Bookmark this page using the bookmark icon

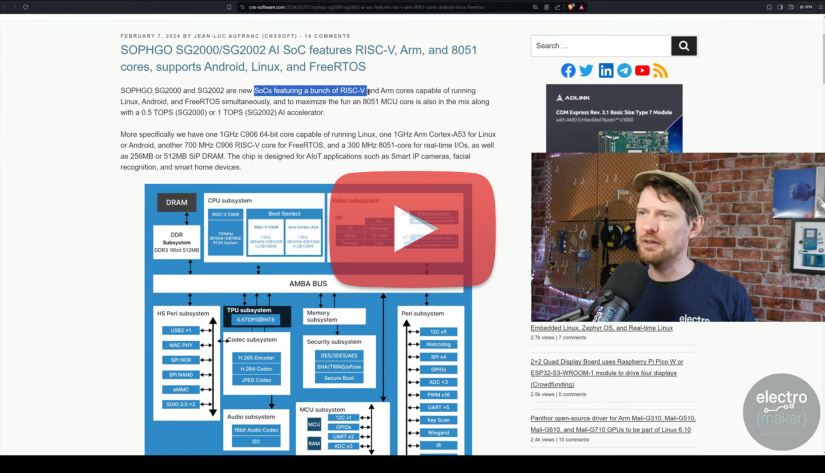coord(229,7)
